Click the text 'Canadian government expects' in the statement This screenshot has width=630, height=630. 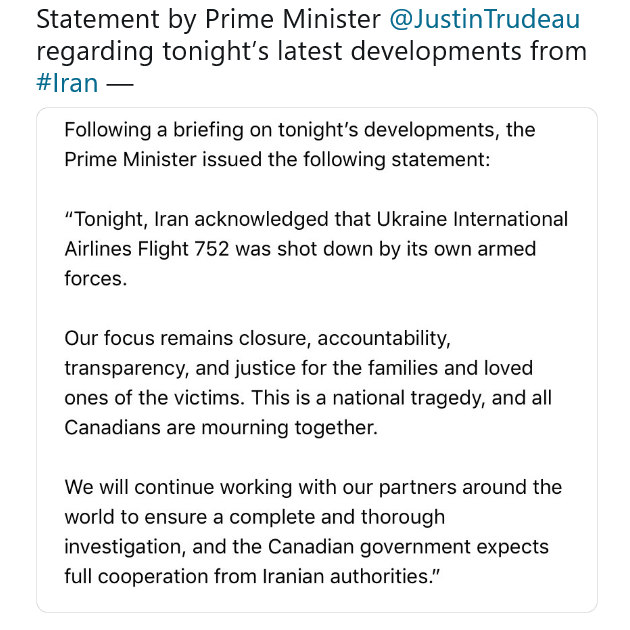(408, 547)
